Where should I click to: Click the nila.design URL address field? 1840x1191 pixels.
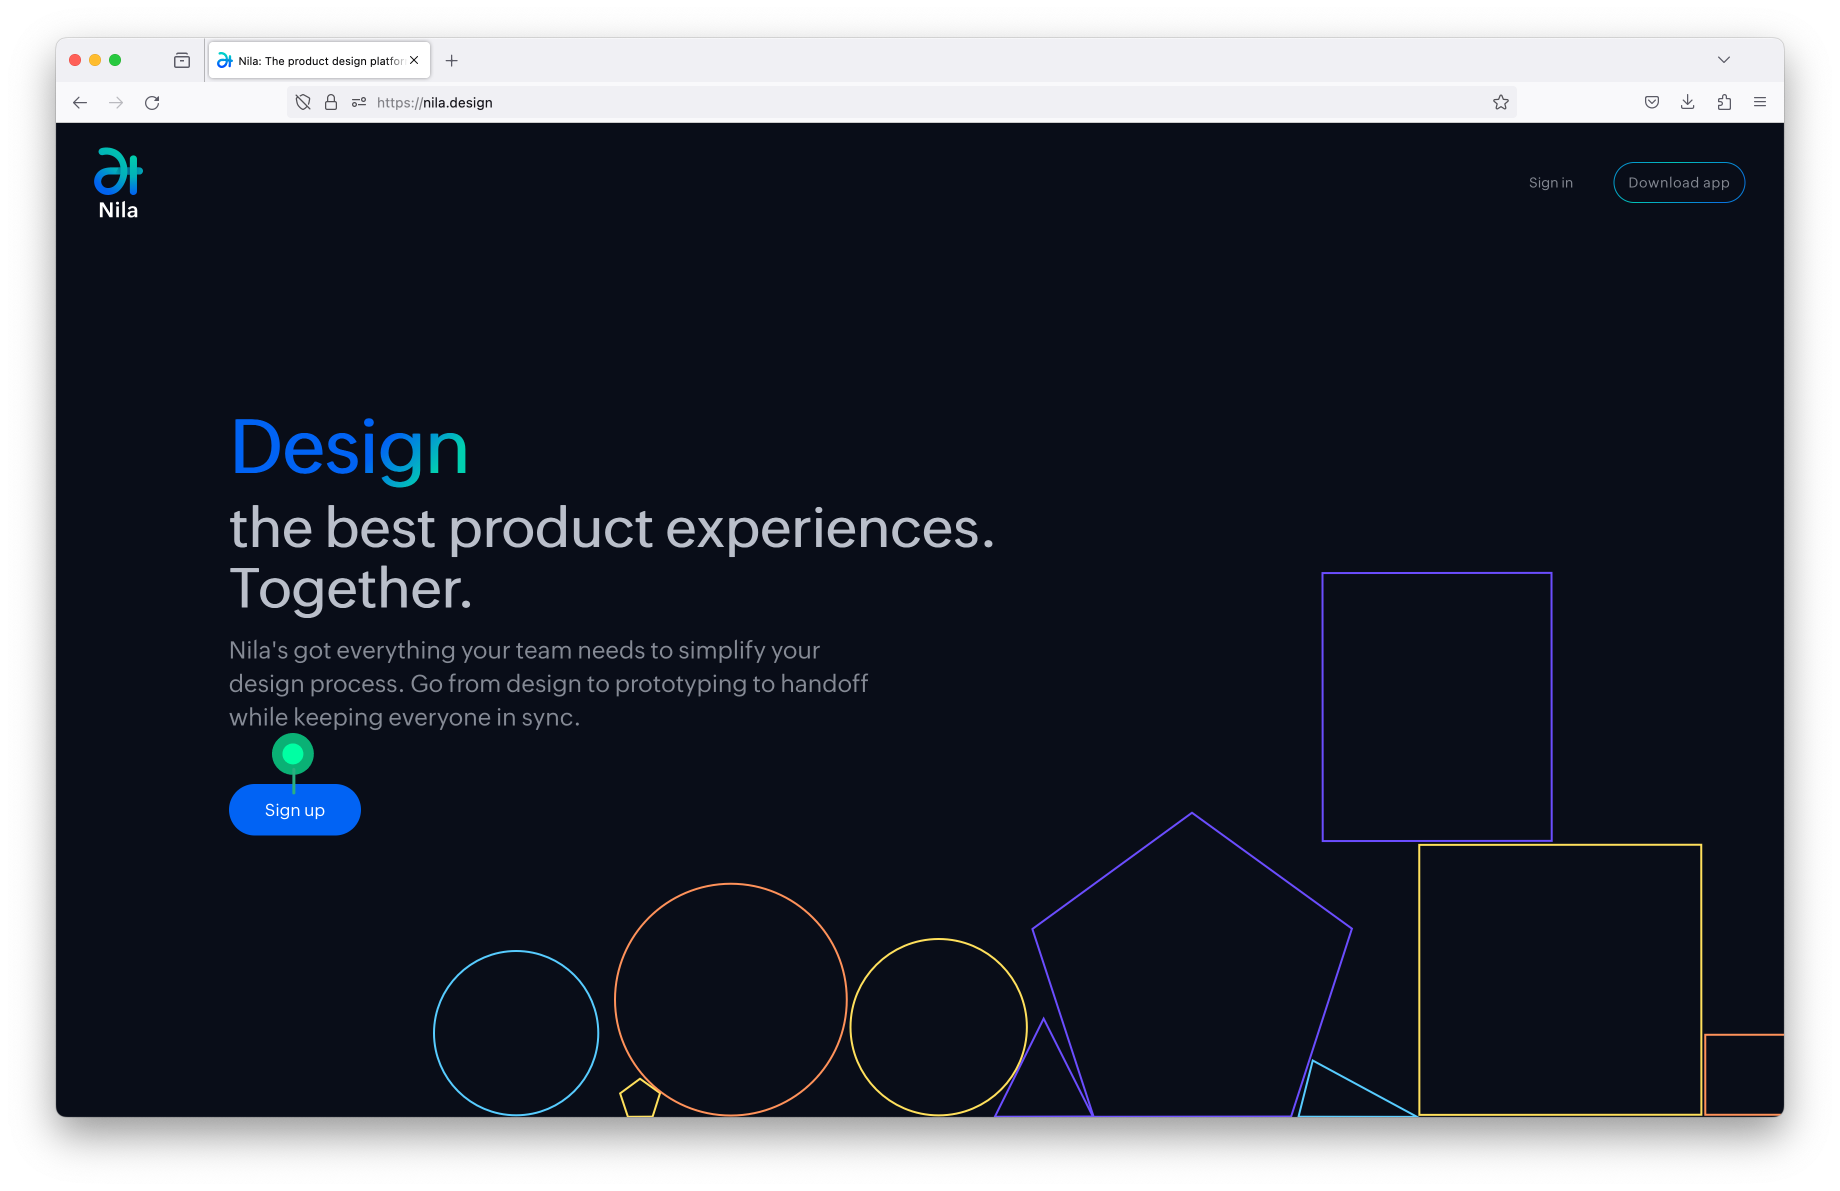click(900, 103)
